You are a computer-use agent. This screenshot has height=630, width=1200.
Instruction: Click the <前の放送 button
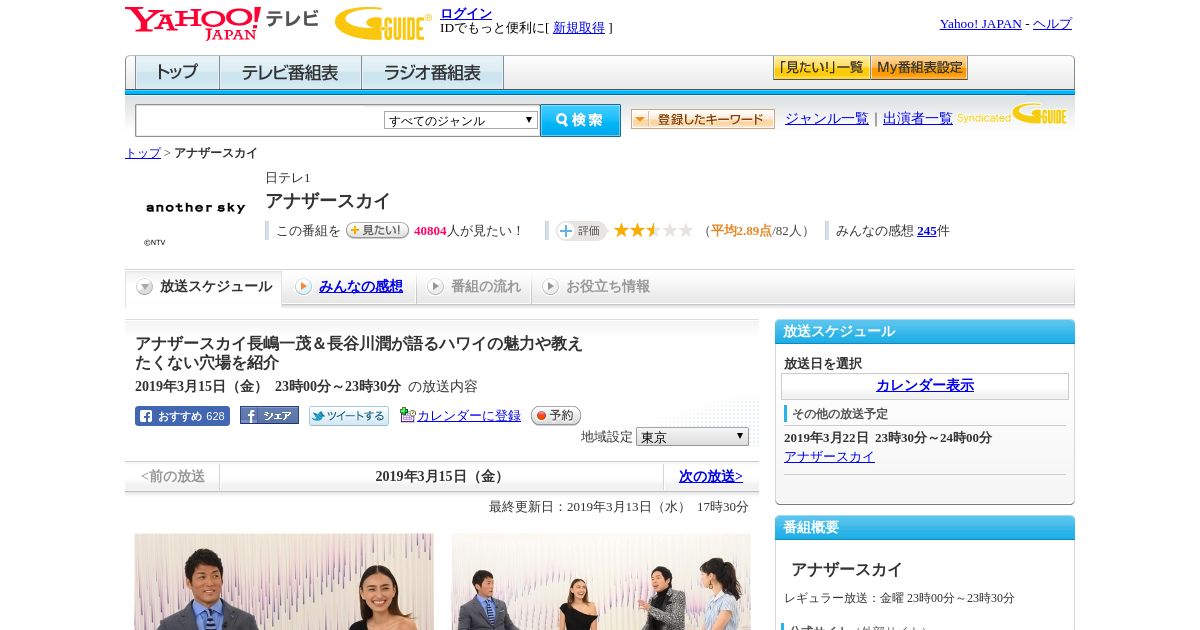pyautogui.click(x=173, y=476)
